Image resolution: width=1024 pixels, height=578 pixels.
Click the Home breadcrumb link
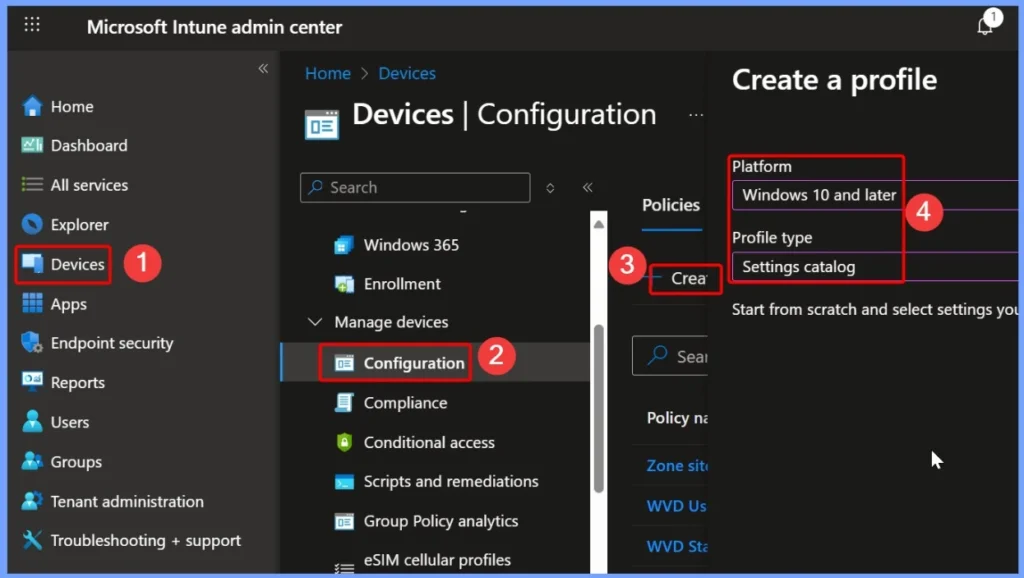pos(327,74)
